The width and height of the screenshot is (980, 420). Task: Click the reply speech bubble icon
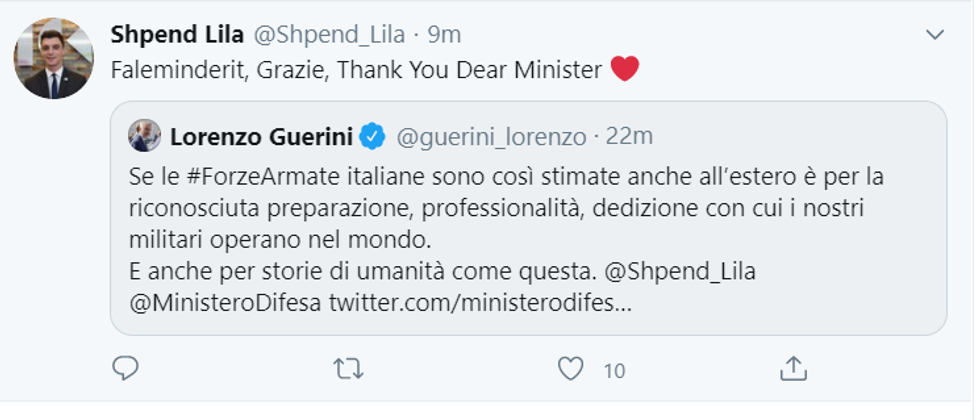(x=125, y=369)
